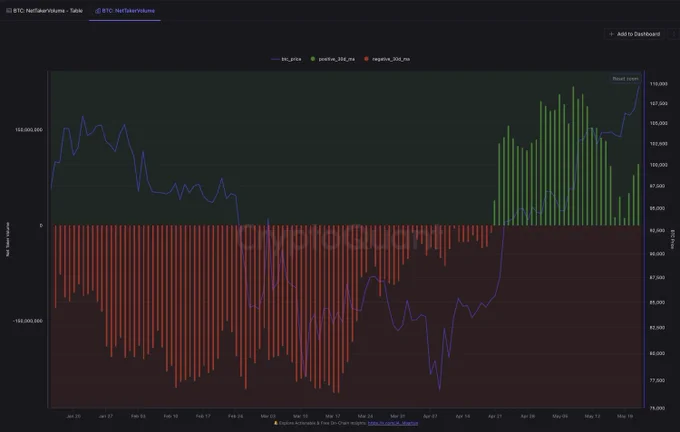Click the Feb 17 date label
This screenshot has height=432, width=680.
pyautogui.click(x=203, y=416)
